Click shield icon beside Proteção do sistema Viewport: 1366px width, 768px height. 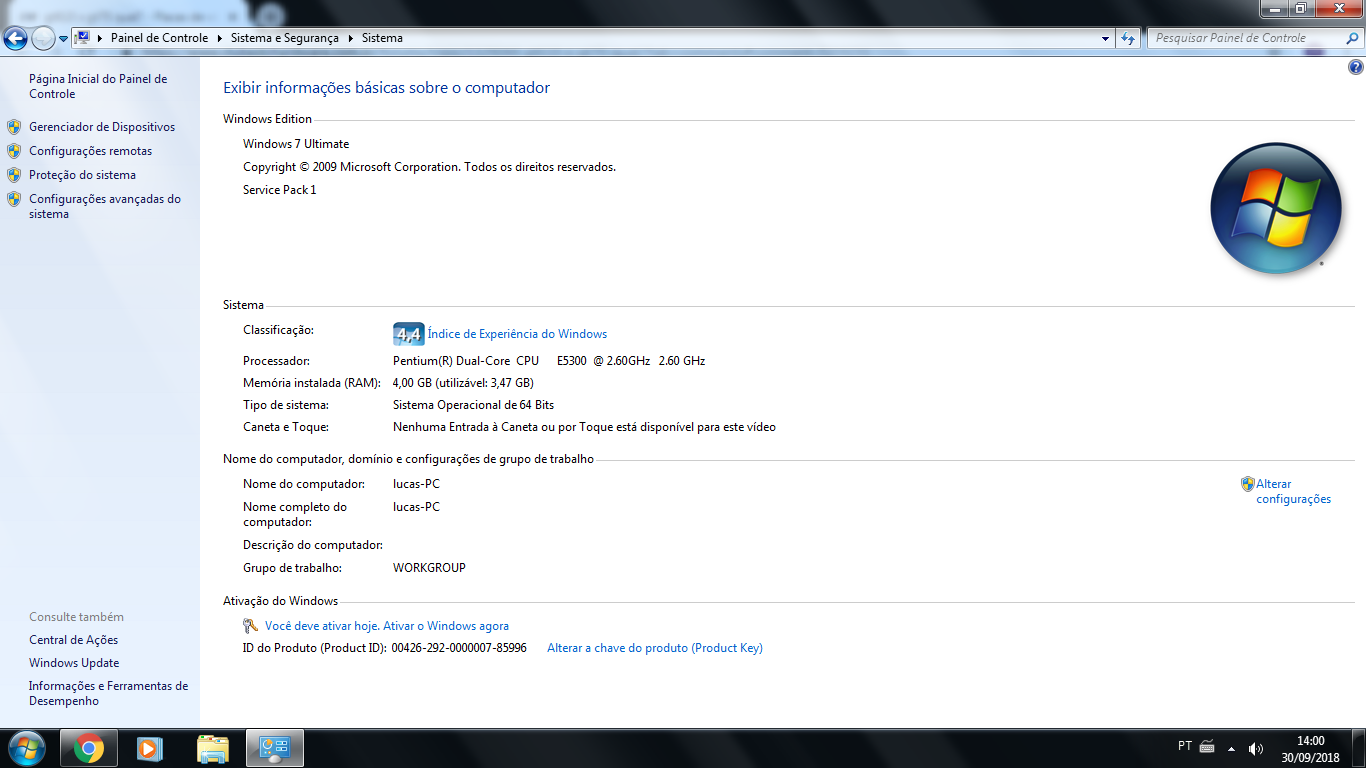pos(14,175)
